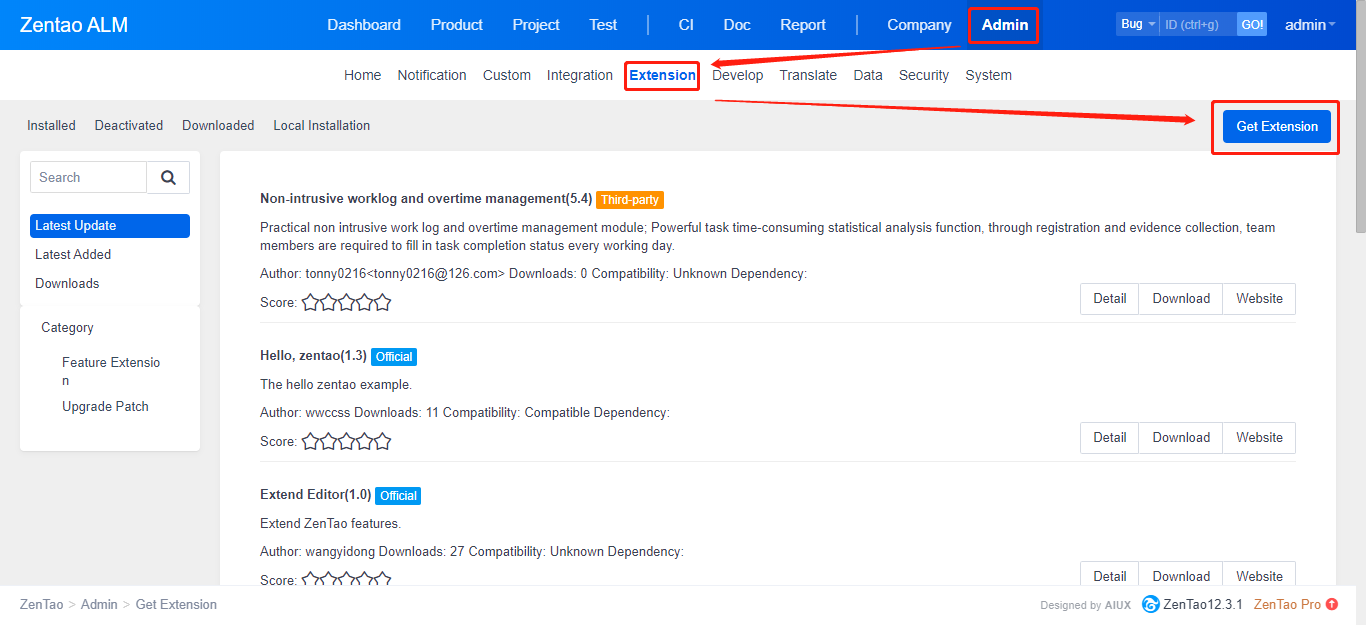Screen dimensions: 1366x625
Task: Show Deactivated extensions
Action: pos(129,125)
